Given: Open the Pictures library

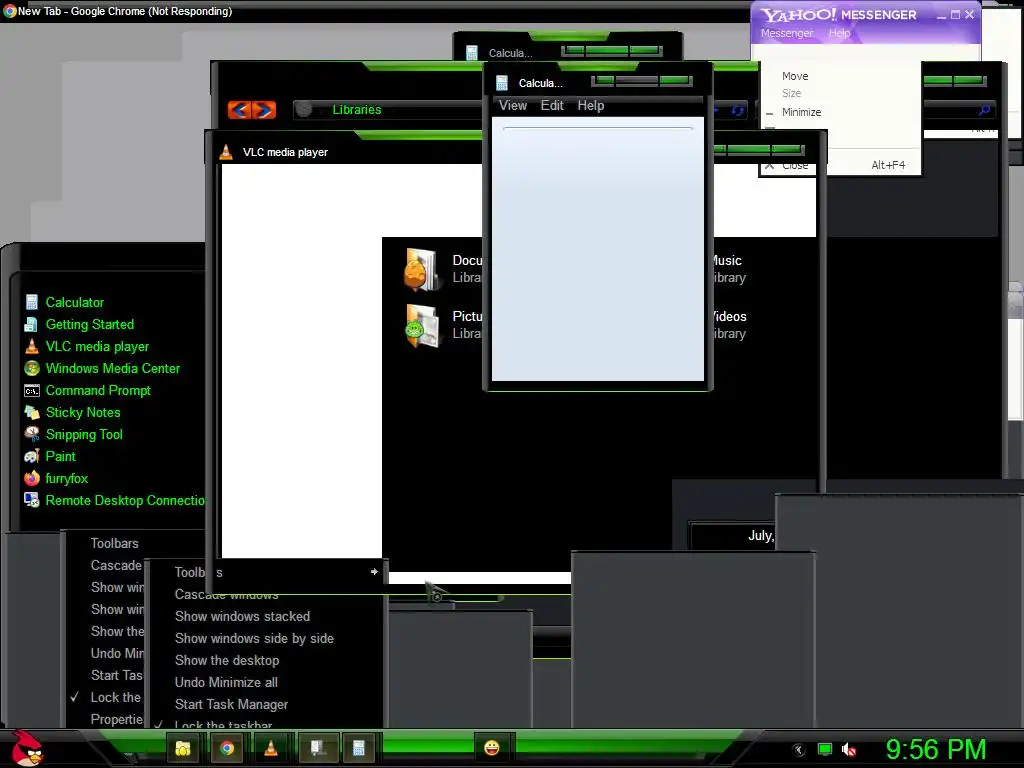Looking at the screenshot, I should pos(443,325).
